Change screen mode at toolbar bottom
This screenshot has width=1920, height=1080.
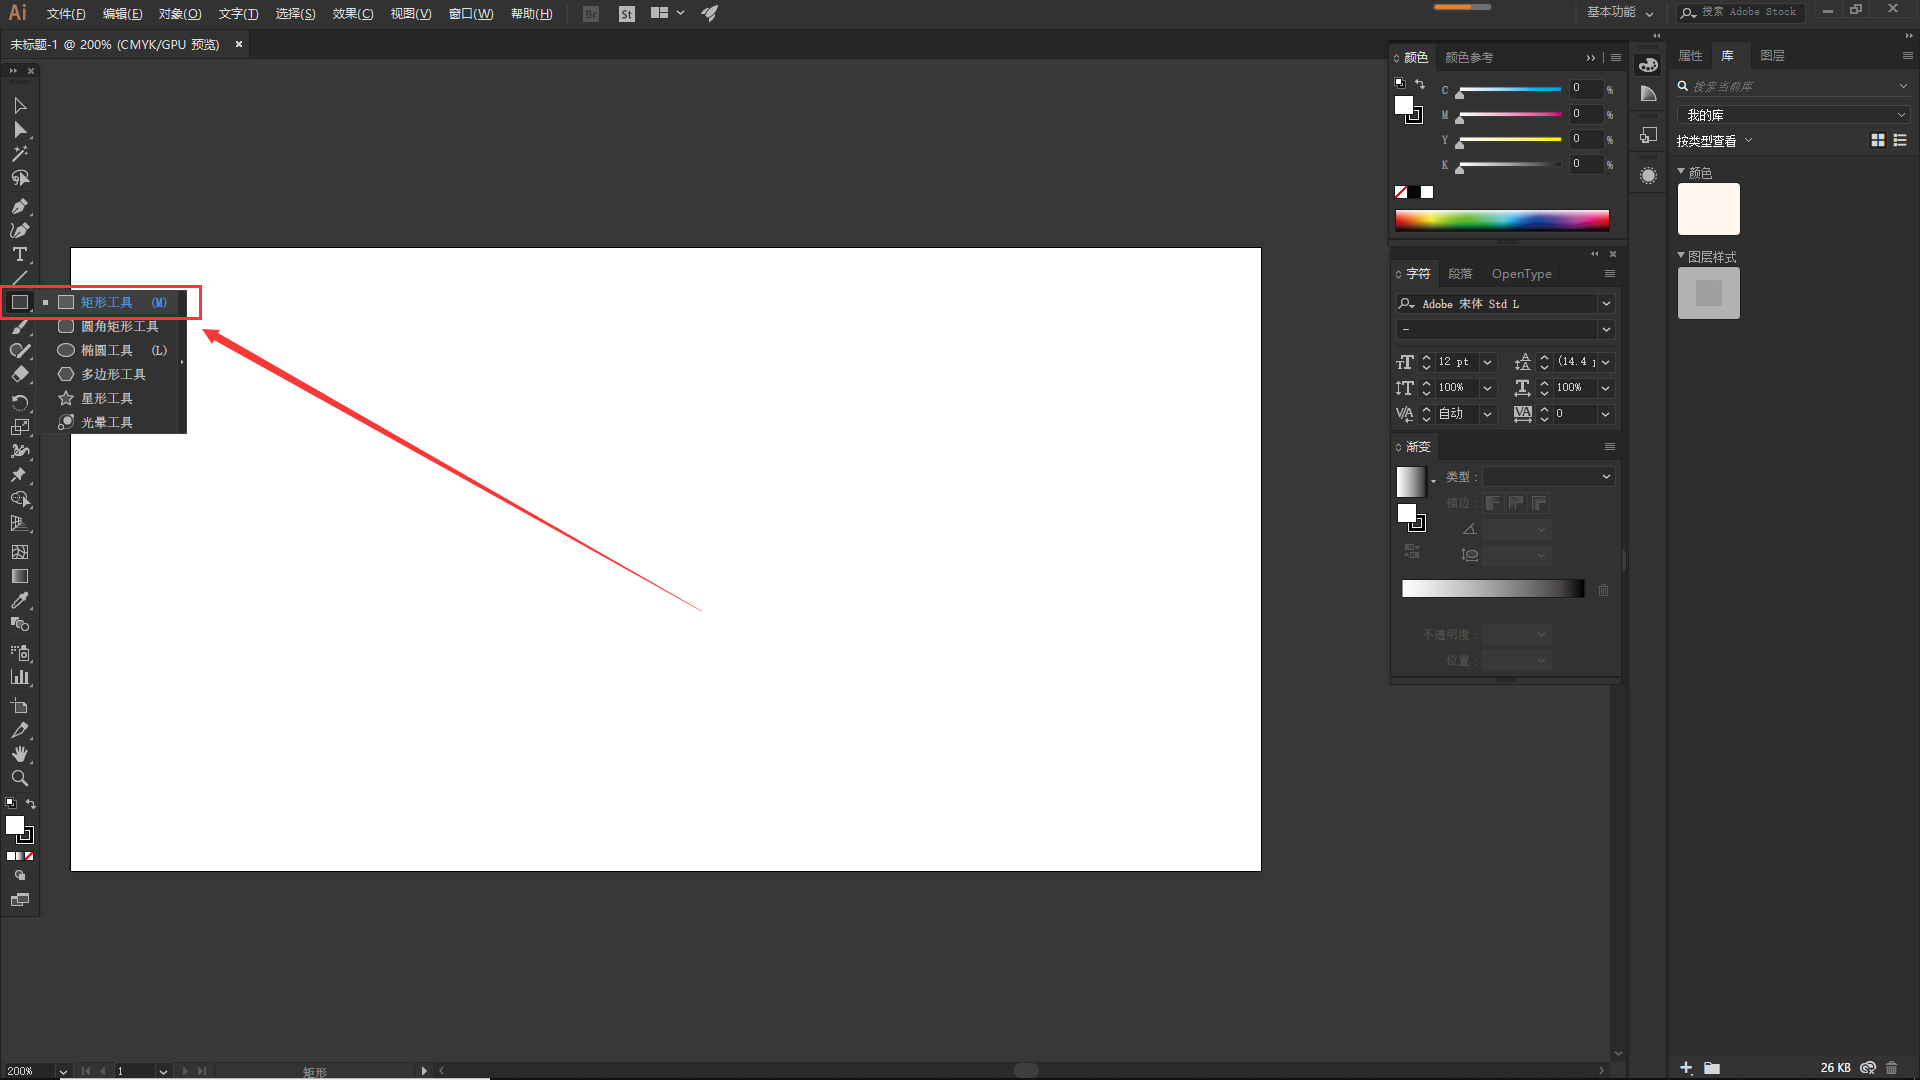(19, 900)
